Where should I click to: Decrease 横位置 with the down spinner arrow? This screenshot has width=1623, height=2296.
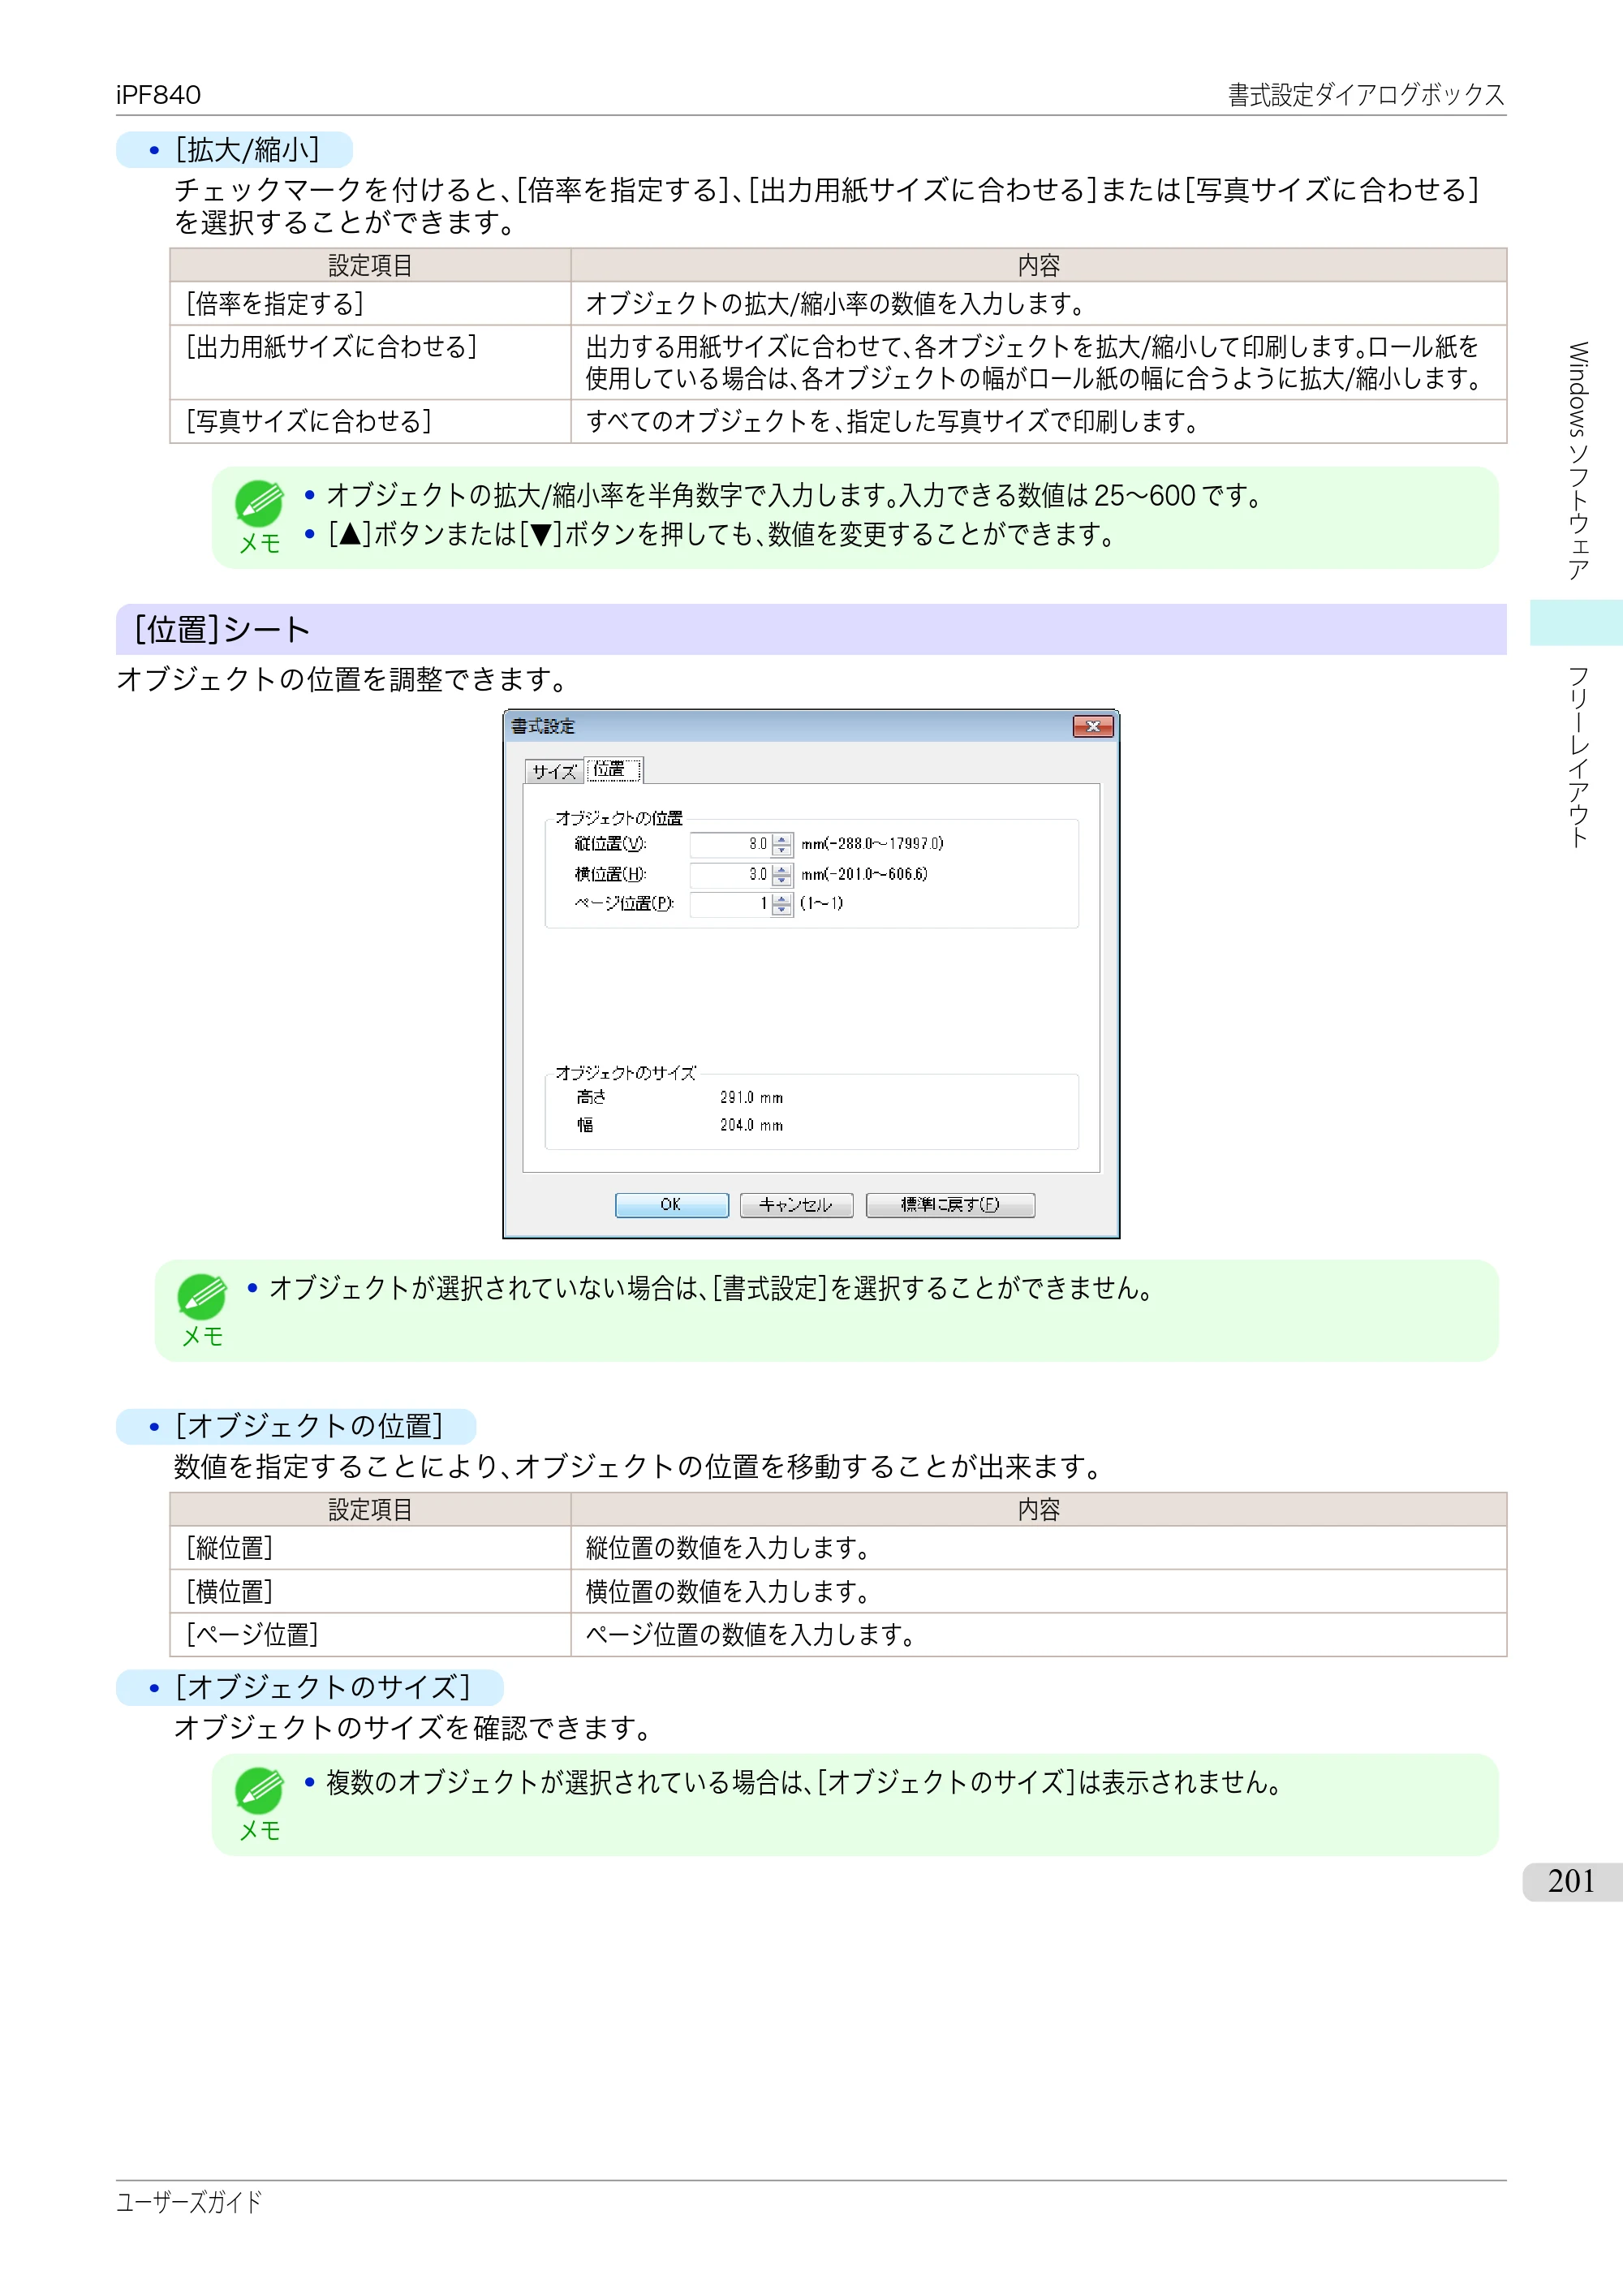(x=782, y=881)
